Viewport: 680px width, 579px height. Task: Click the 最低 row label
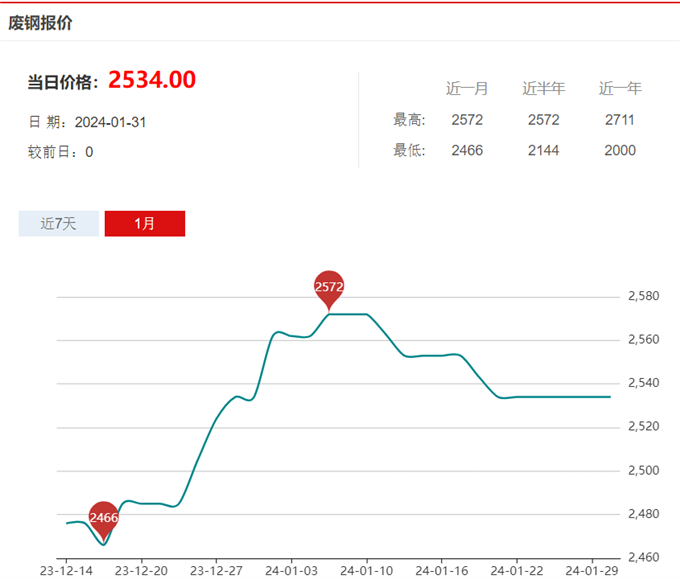tap(409, 150)
